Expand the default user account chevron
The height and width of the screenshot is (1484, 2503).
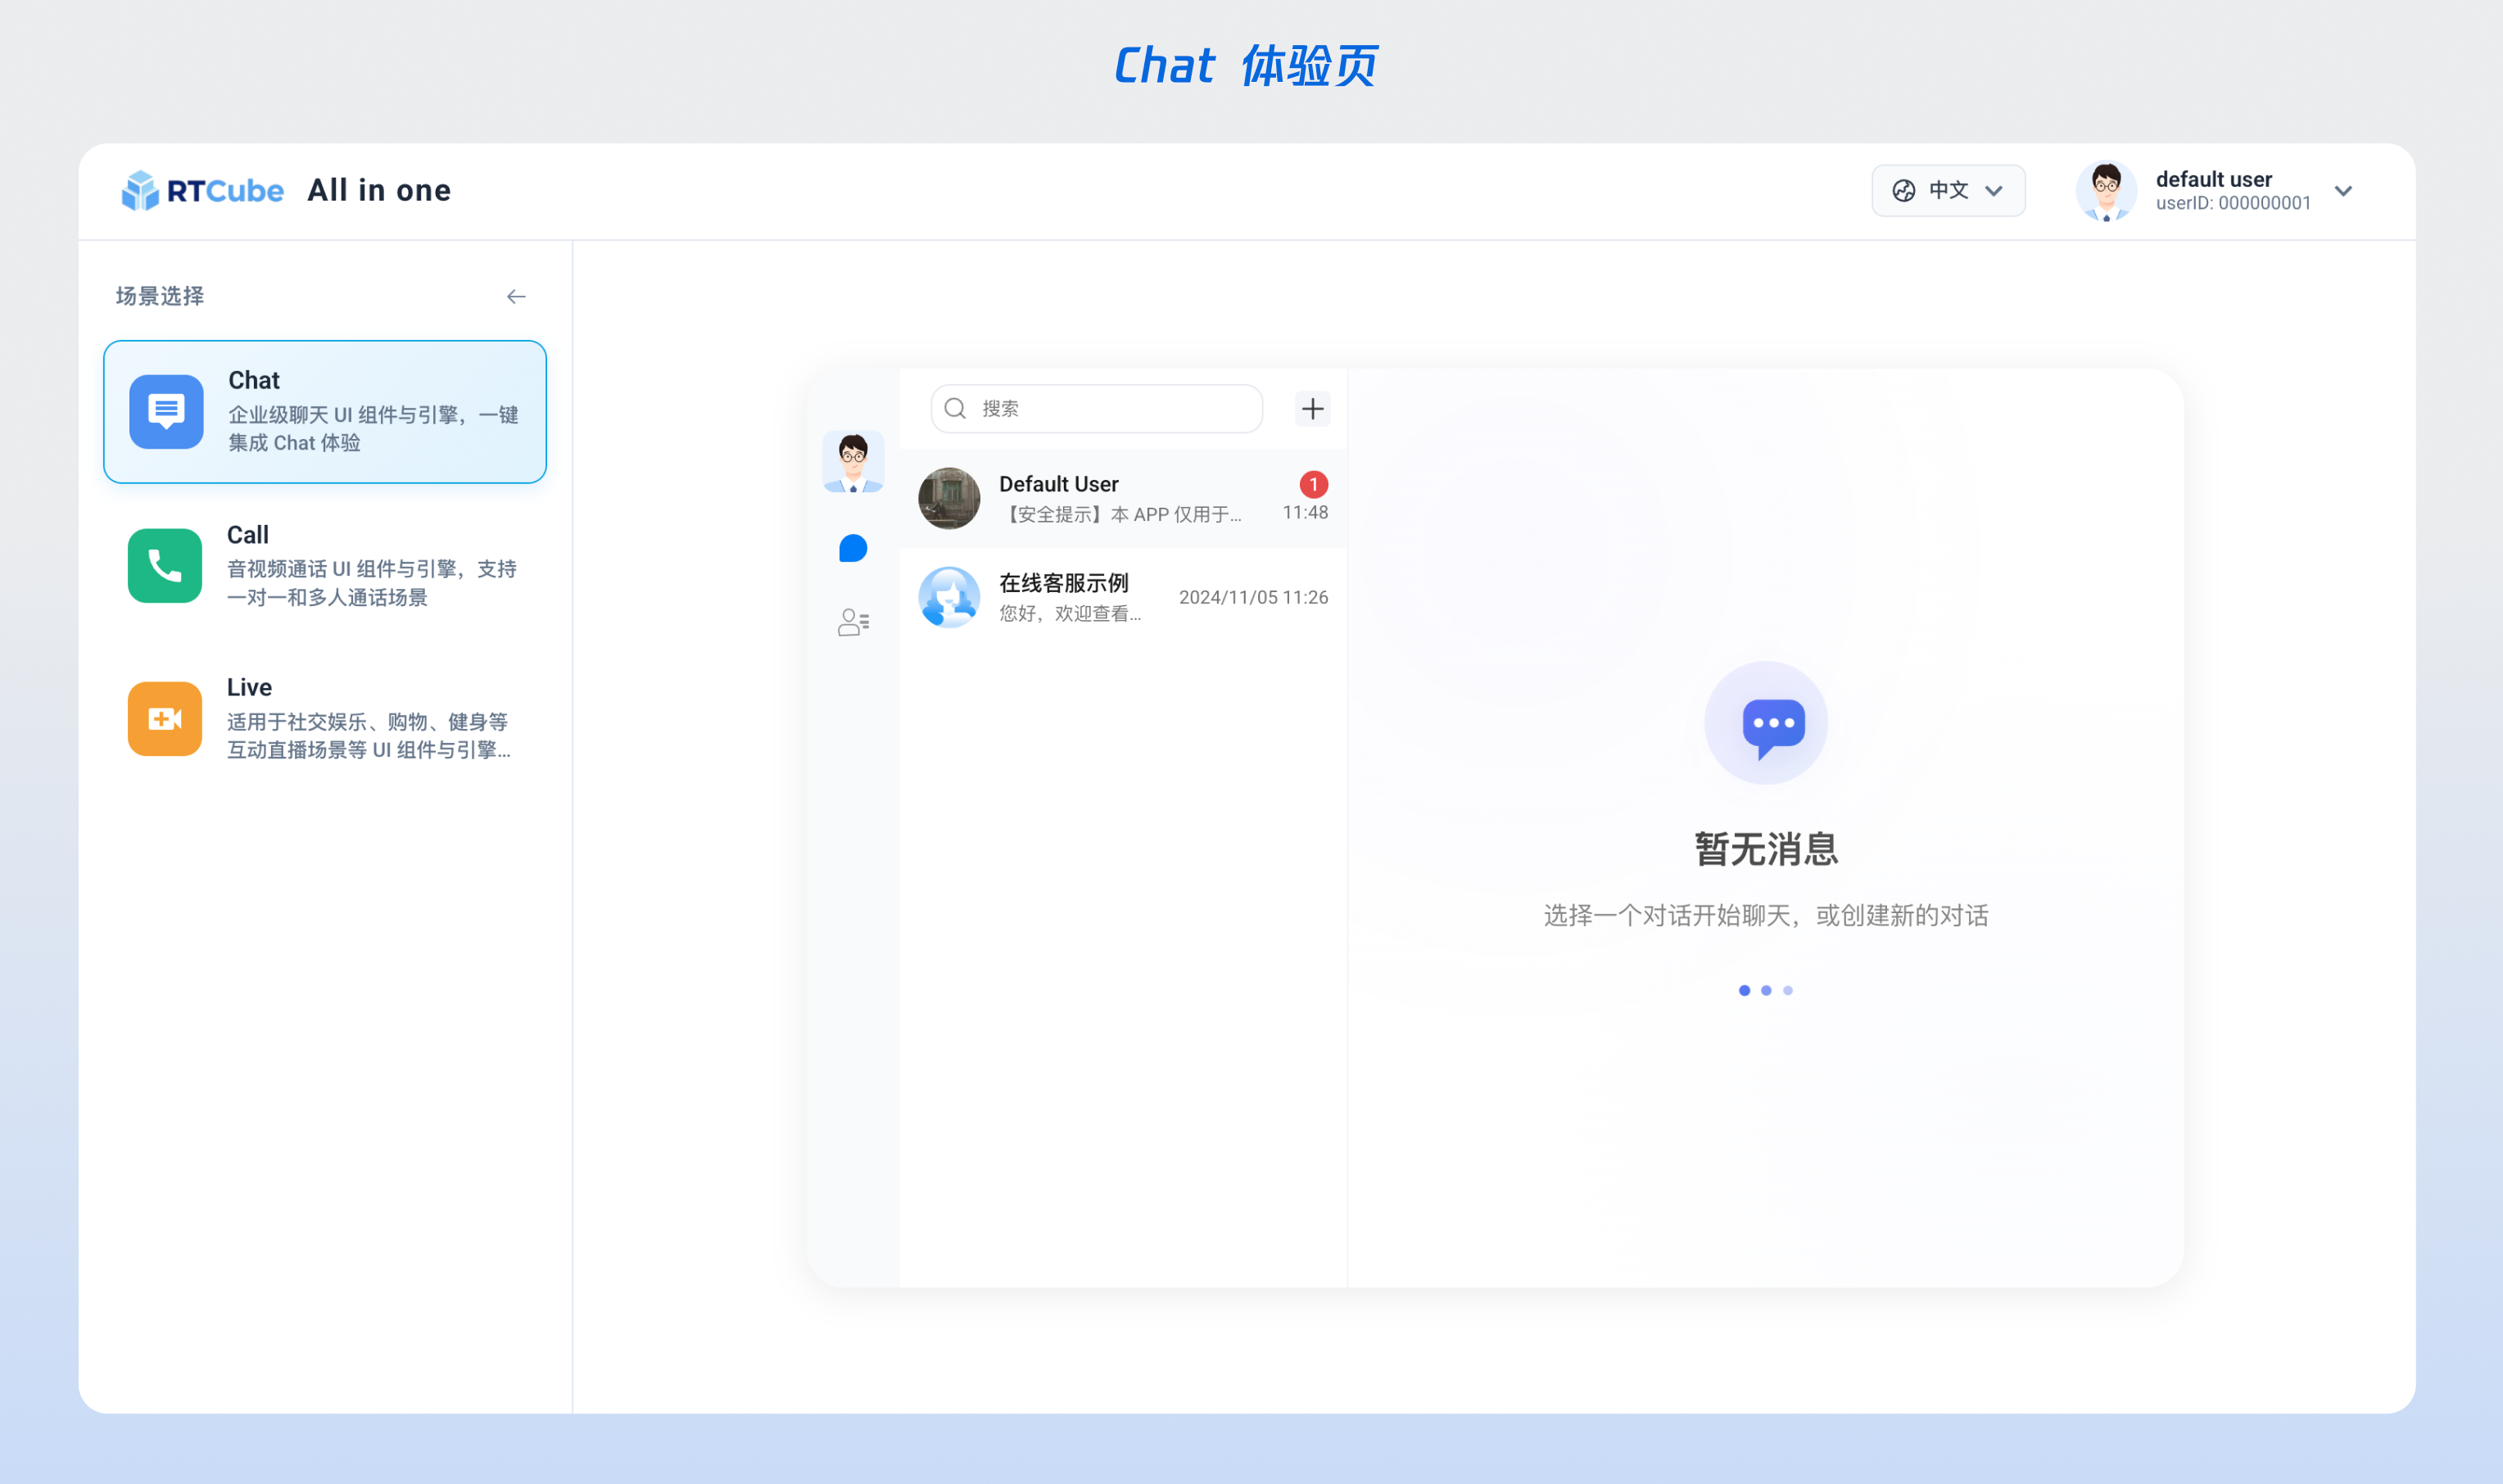pyautogui.click(x=2343, y=191)
